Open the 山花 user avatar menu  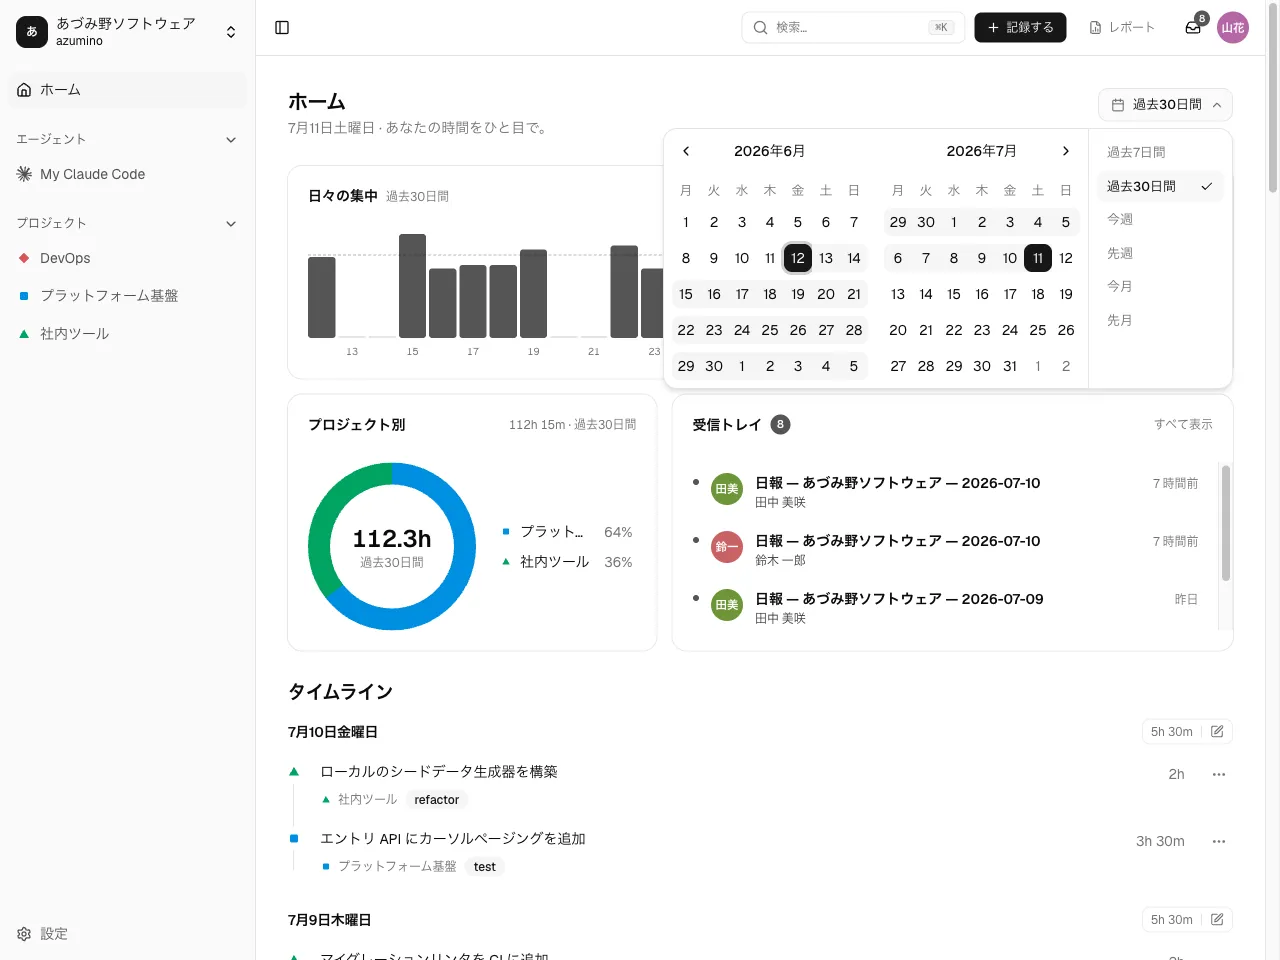coord(1233,28)
